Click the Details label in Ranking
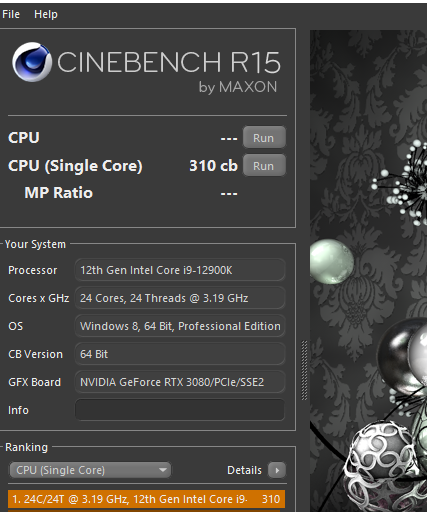Screen dimensions: 427x512 click(244, 470)
